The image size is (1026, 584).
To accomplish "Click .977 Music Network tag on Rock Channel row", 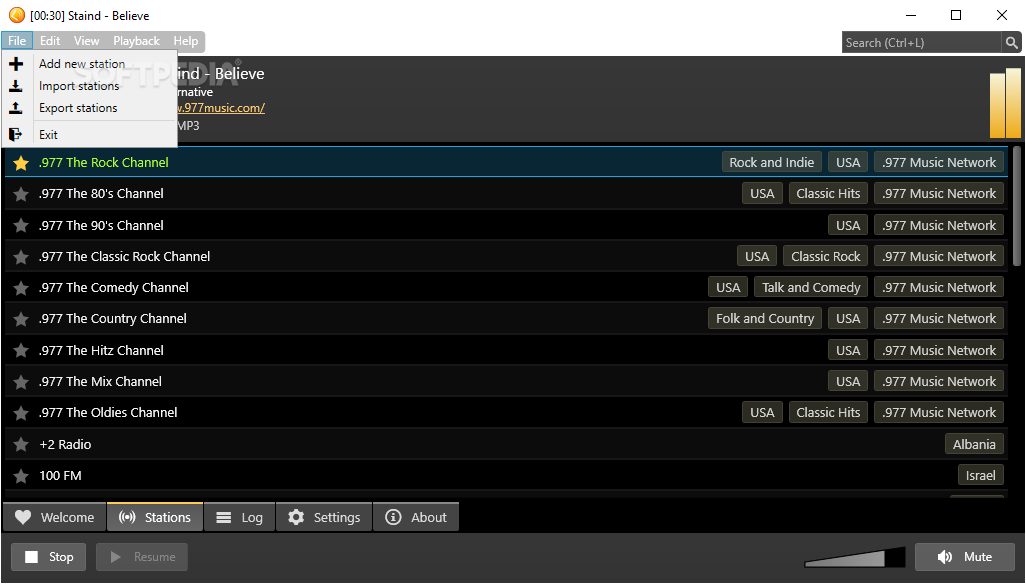I will (938, 162).
